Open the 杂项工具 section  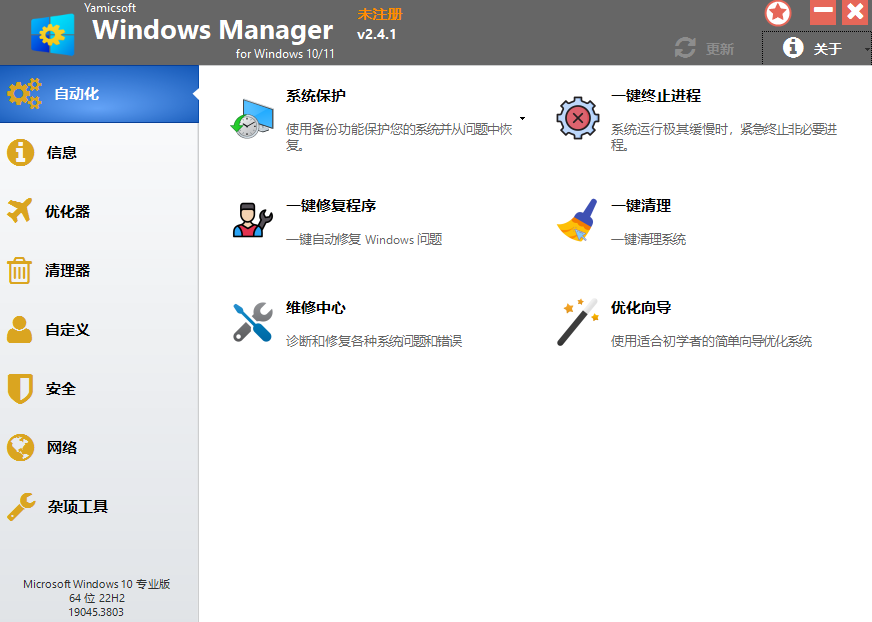(100, 506)
